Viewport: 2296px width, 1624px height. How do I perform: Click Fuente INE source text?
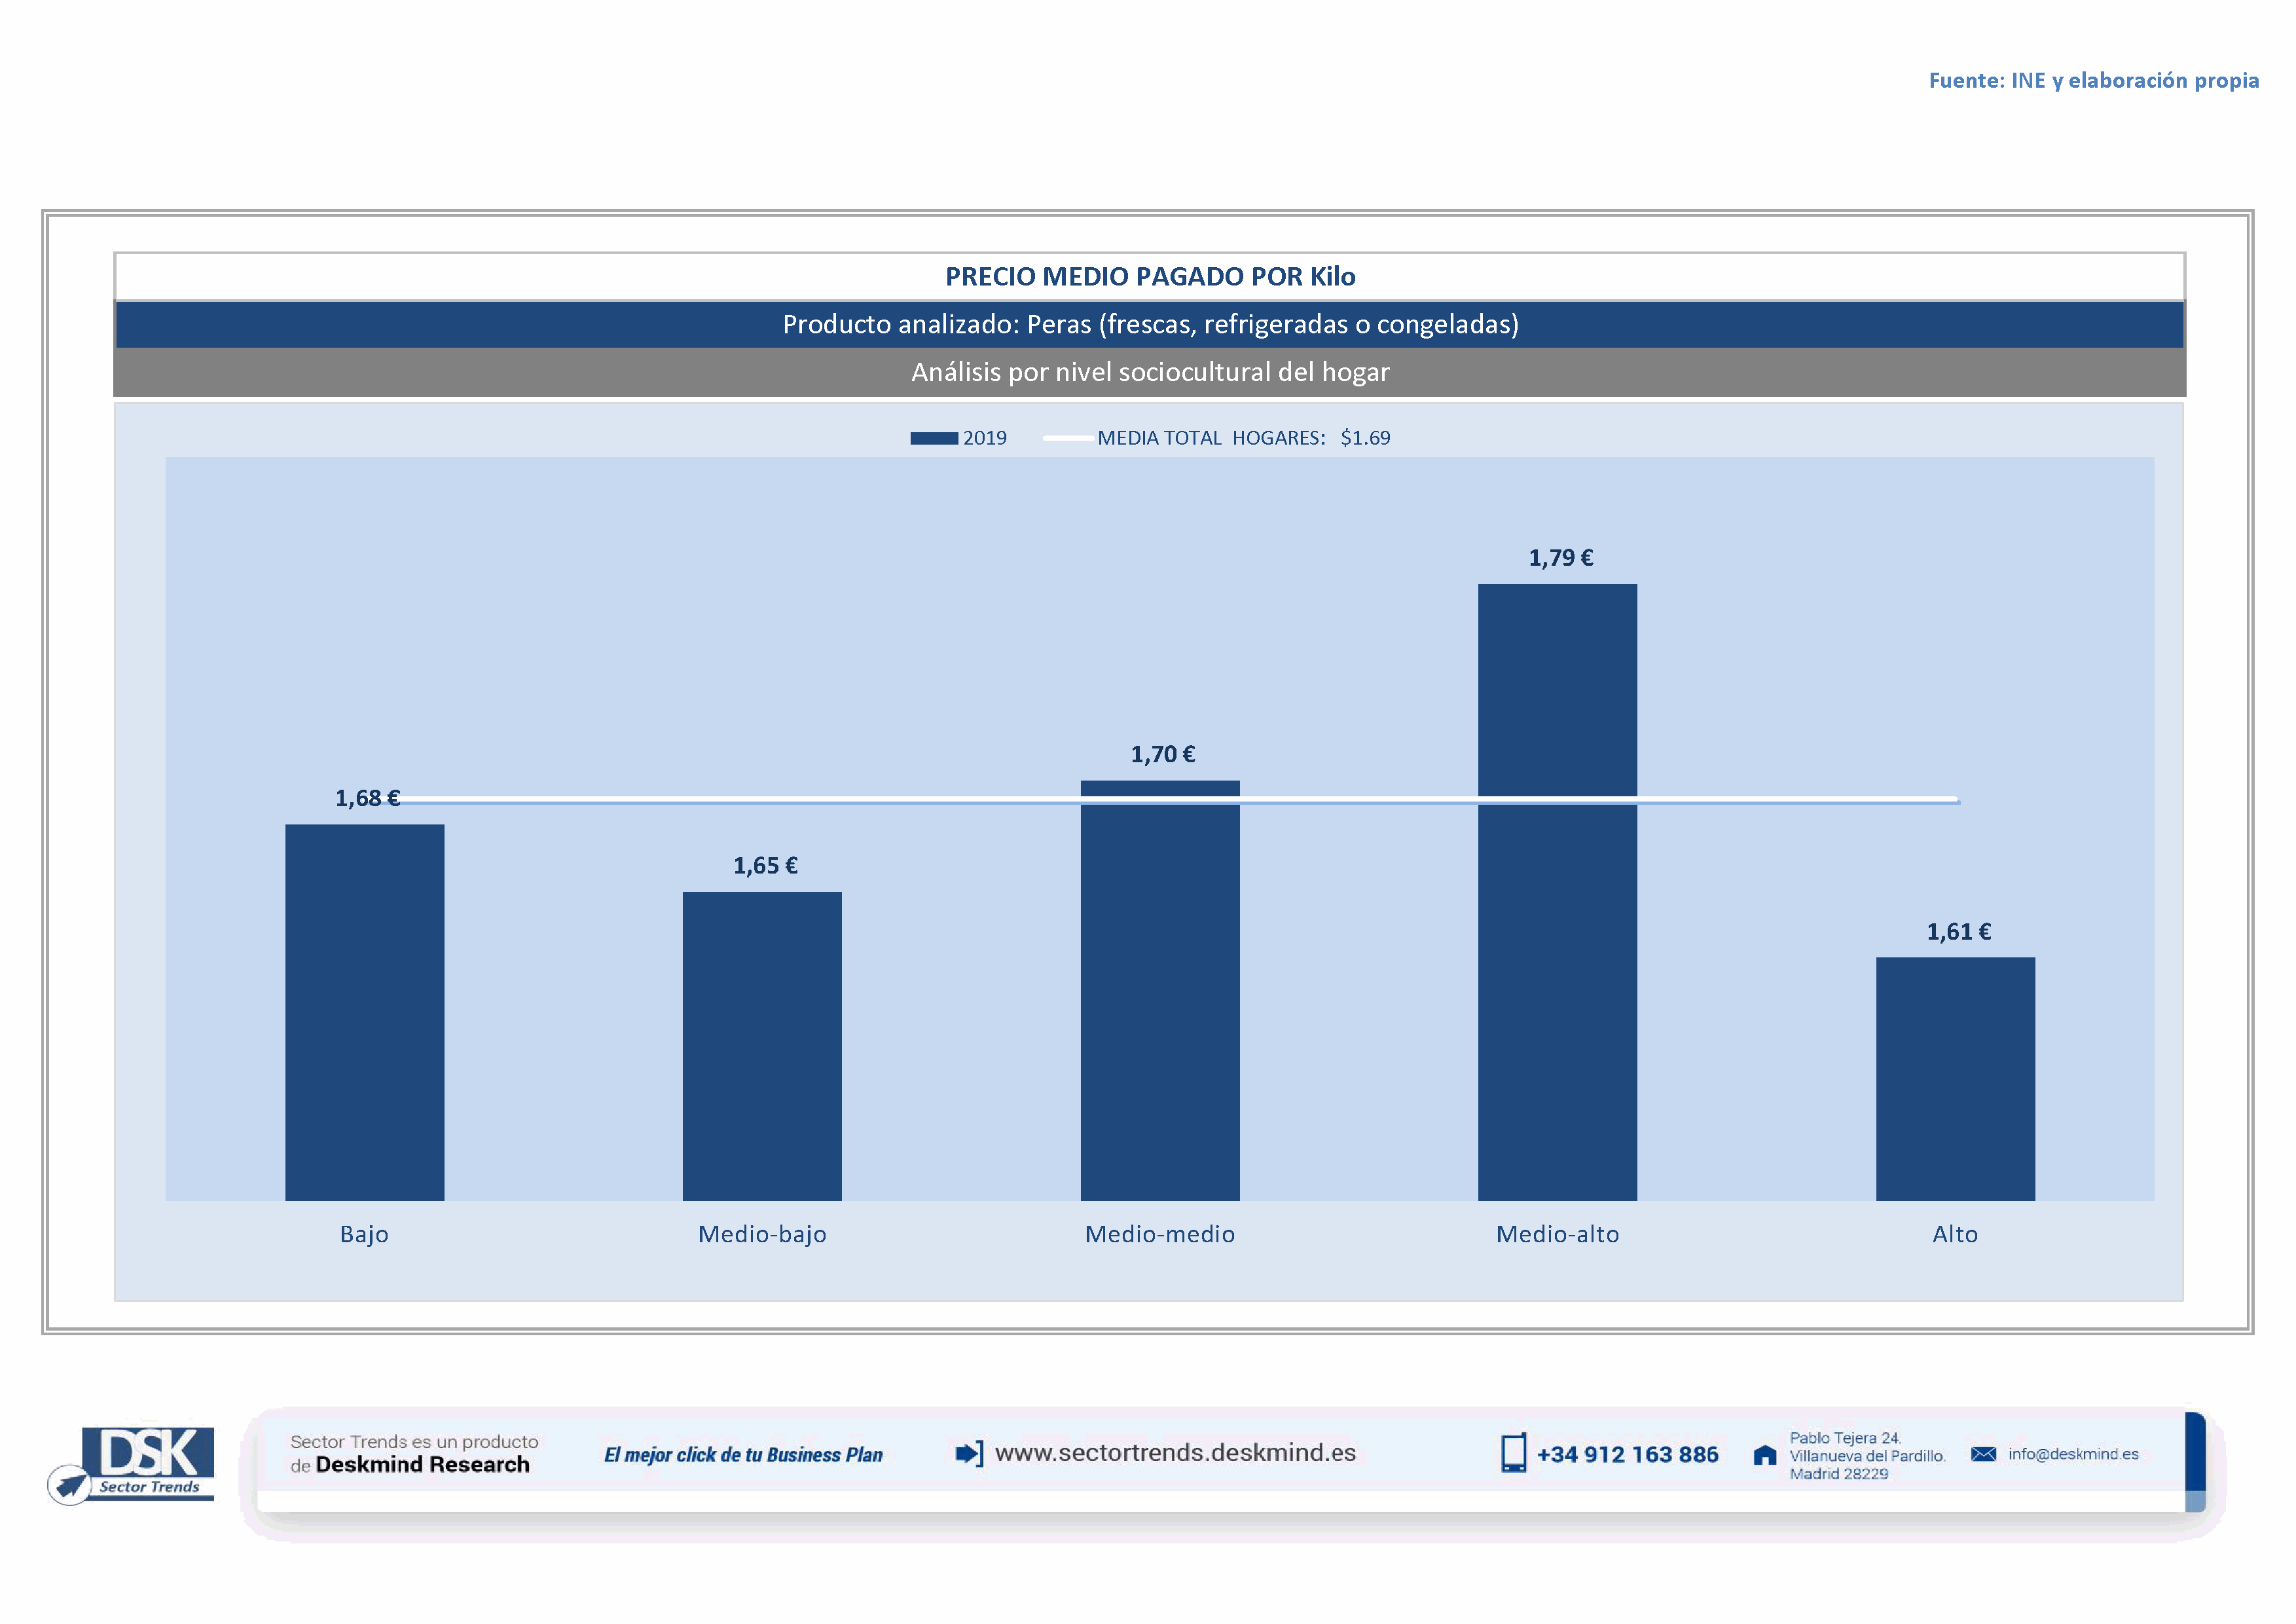point(2093,81)
